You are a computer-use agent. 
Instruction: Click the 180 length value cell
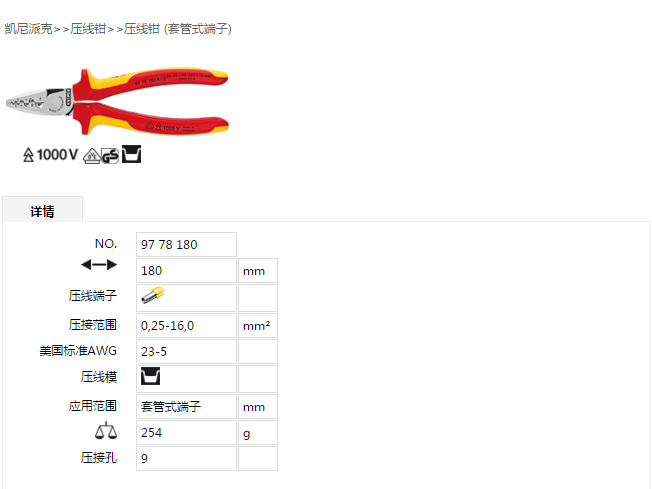click(186, 271)
